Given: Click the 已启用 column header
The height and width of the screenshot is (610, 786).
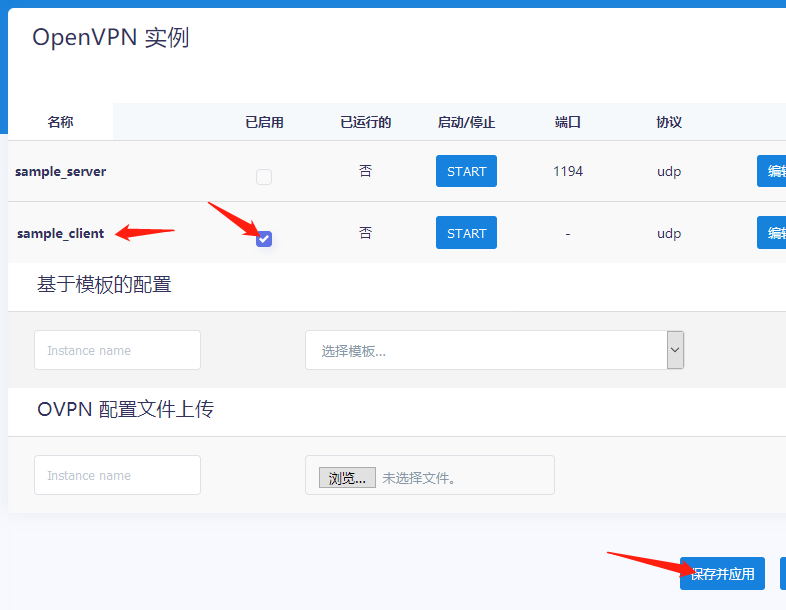Looking at the screenshot, I should coord(264,122).
